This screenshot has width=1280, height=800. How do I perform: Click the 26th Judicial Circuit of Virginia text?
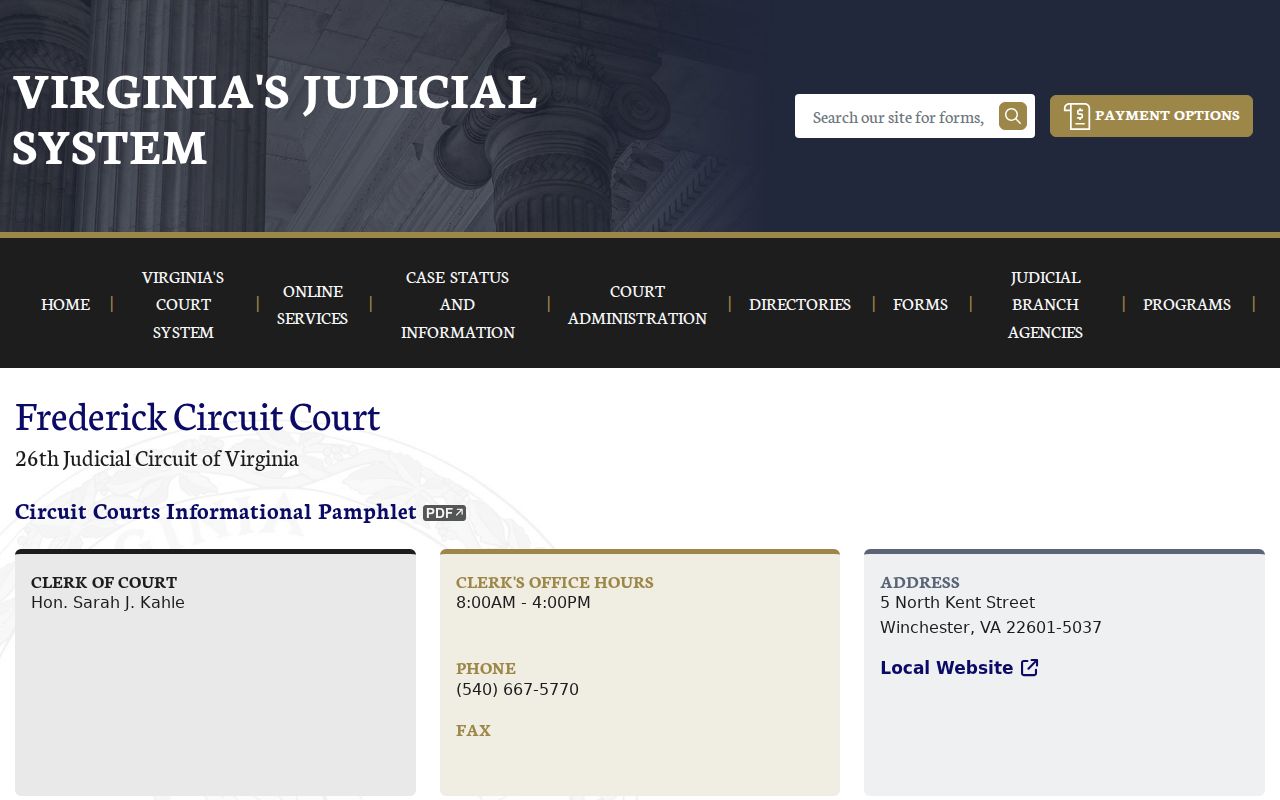click(x=157, y=459)
